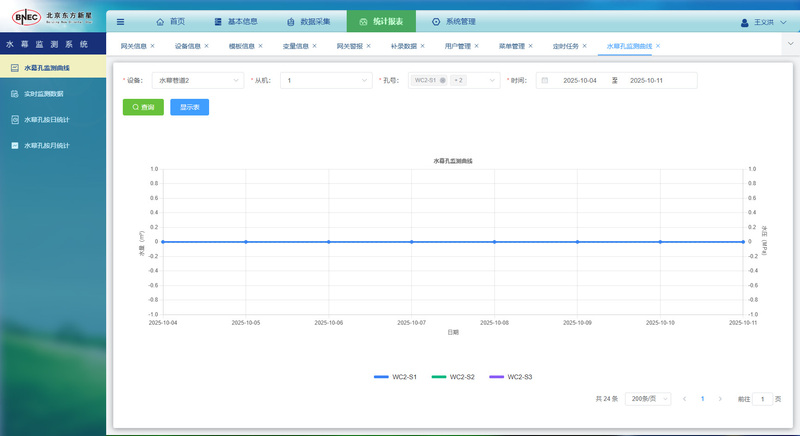Open the 200条/页 page size dropdown
Viewport: 800px width, 436px height.
647,398
